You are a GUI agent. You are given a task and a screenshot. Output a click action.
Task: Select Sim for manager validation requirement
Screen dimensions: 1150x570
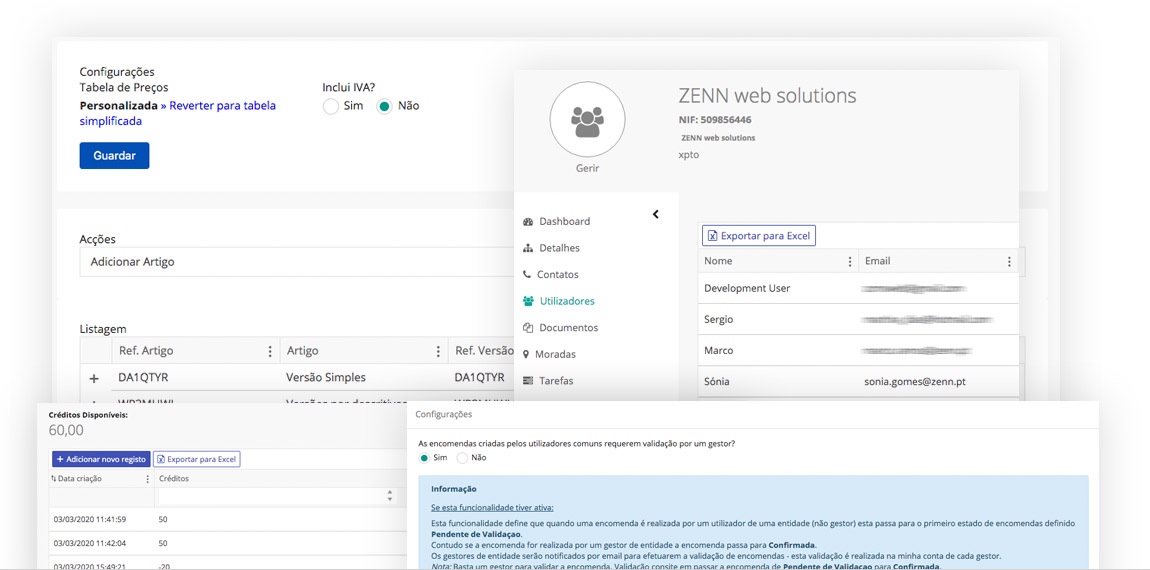coord(424,458)
